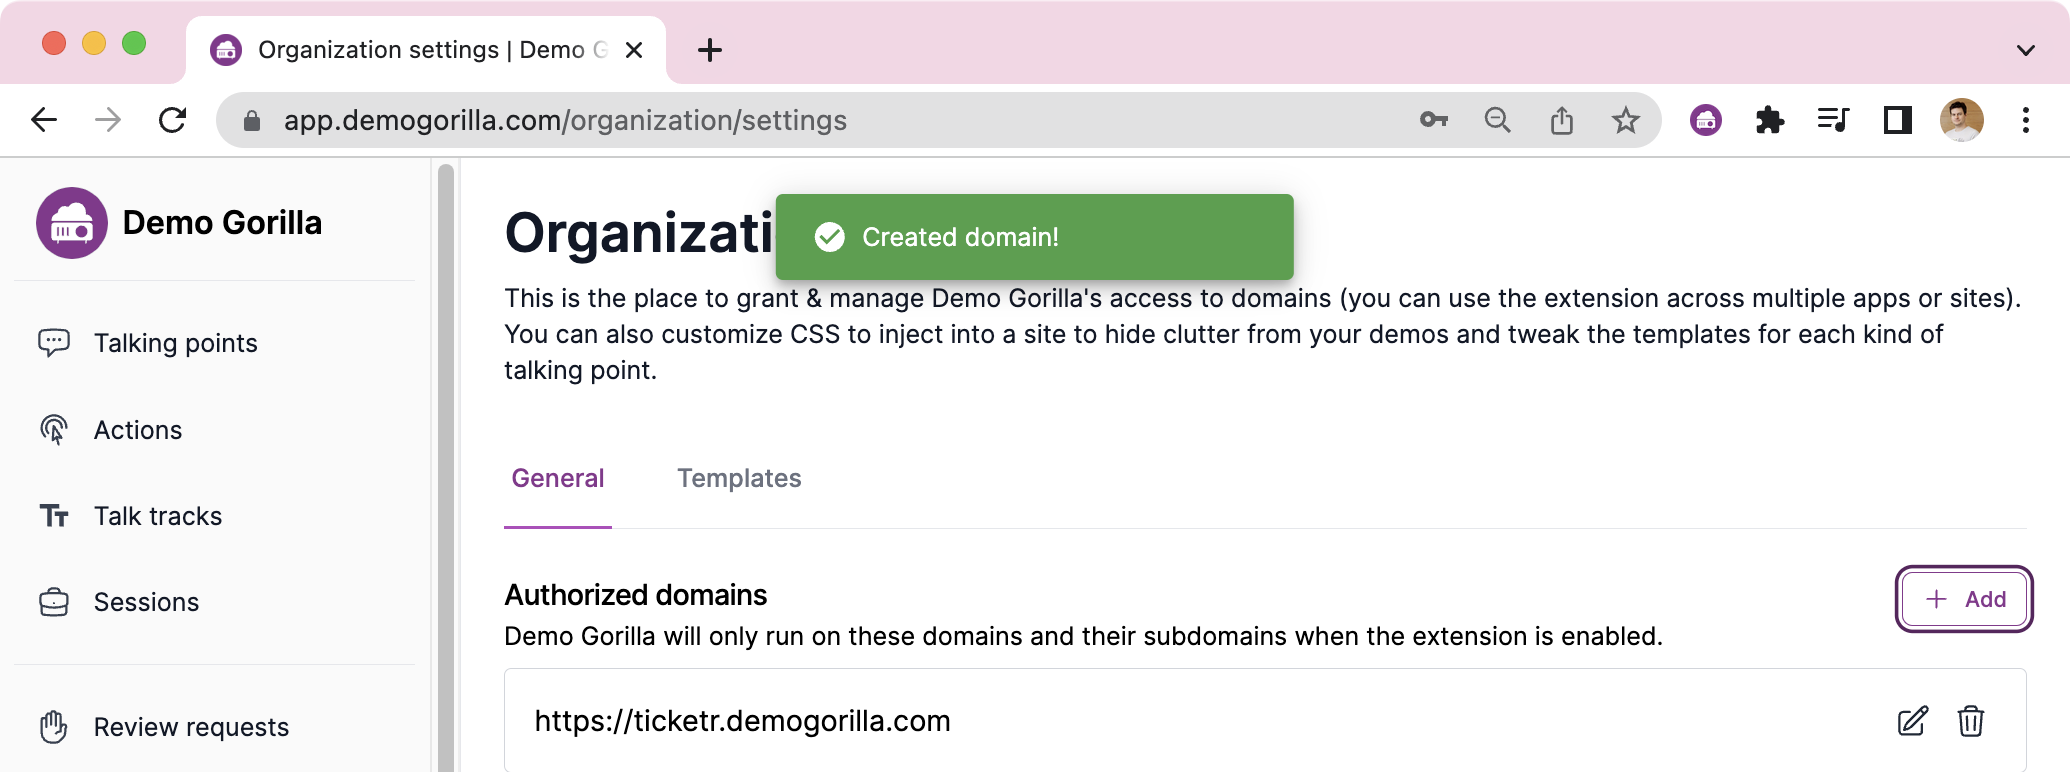Switch to the General tab

pyautogui.click(x=558, y=478)
